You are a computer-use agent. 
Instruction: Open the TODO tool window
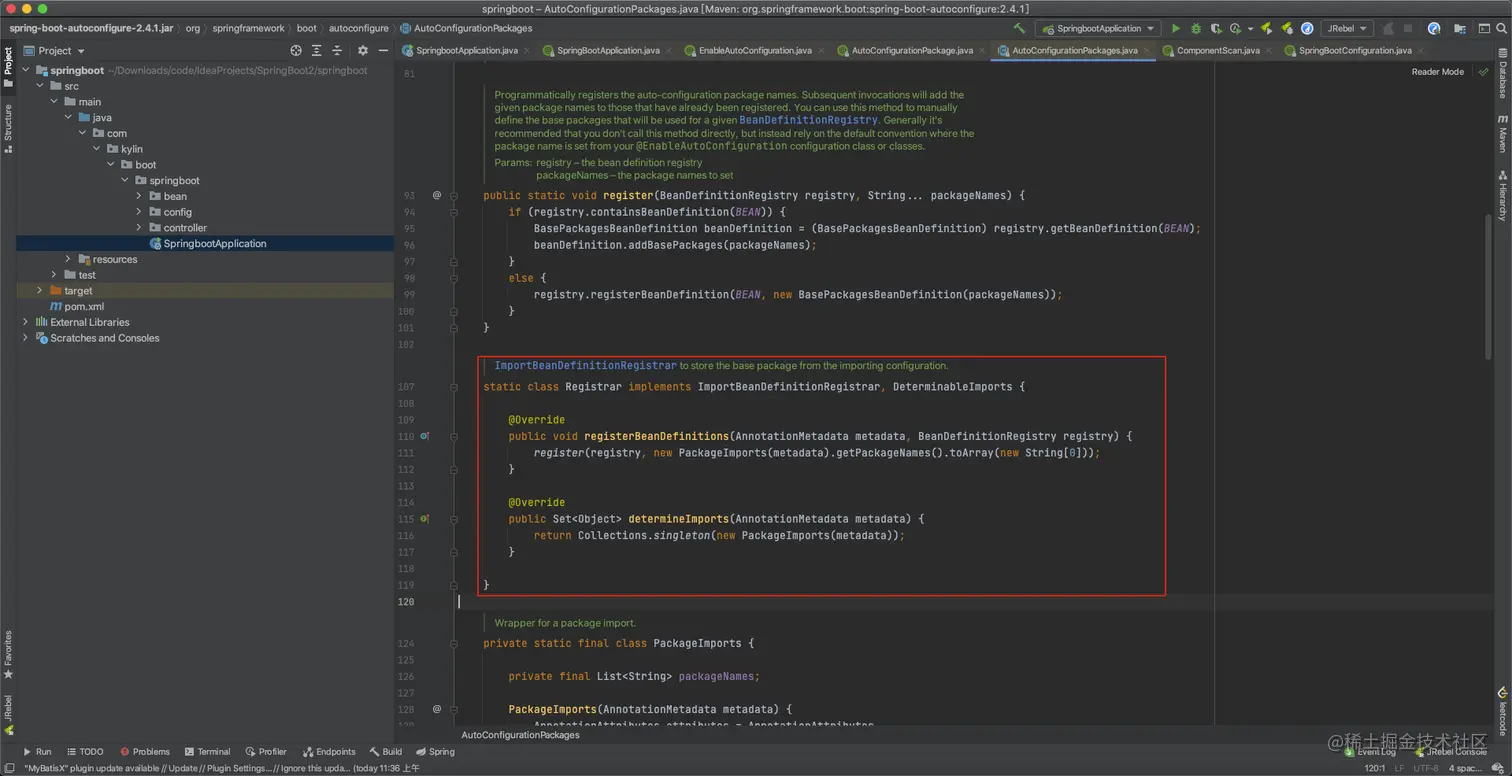85,751
